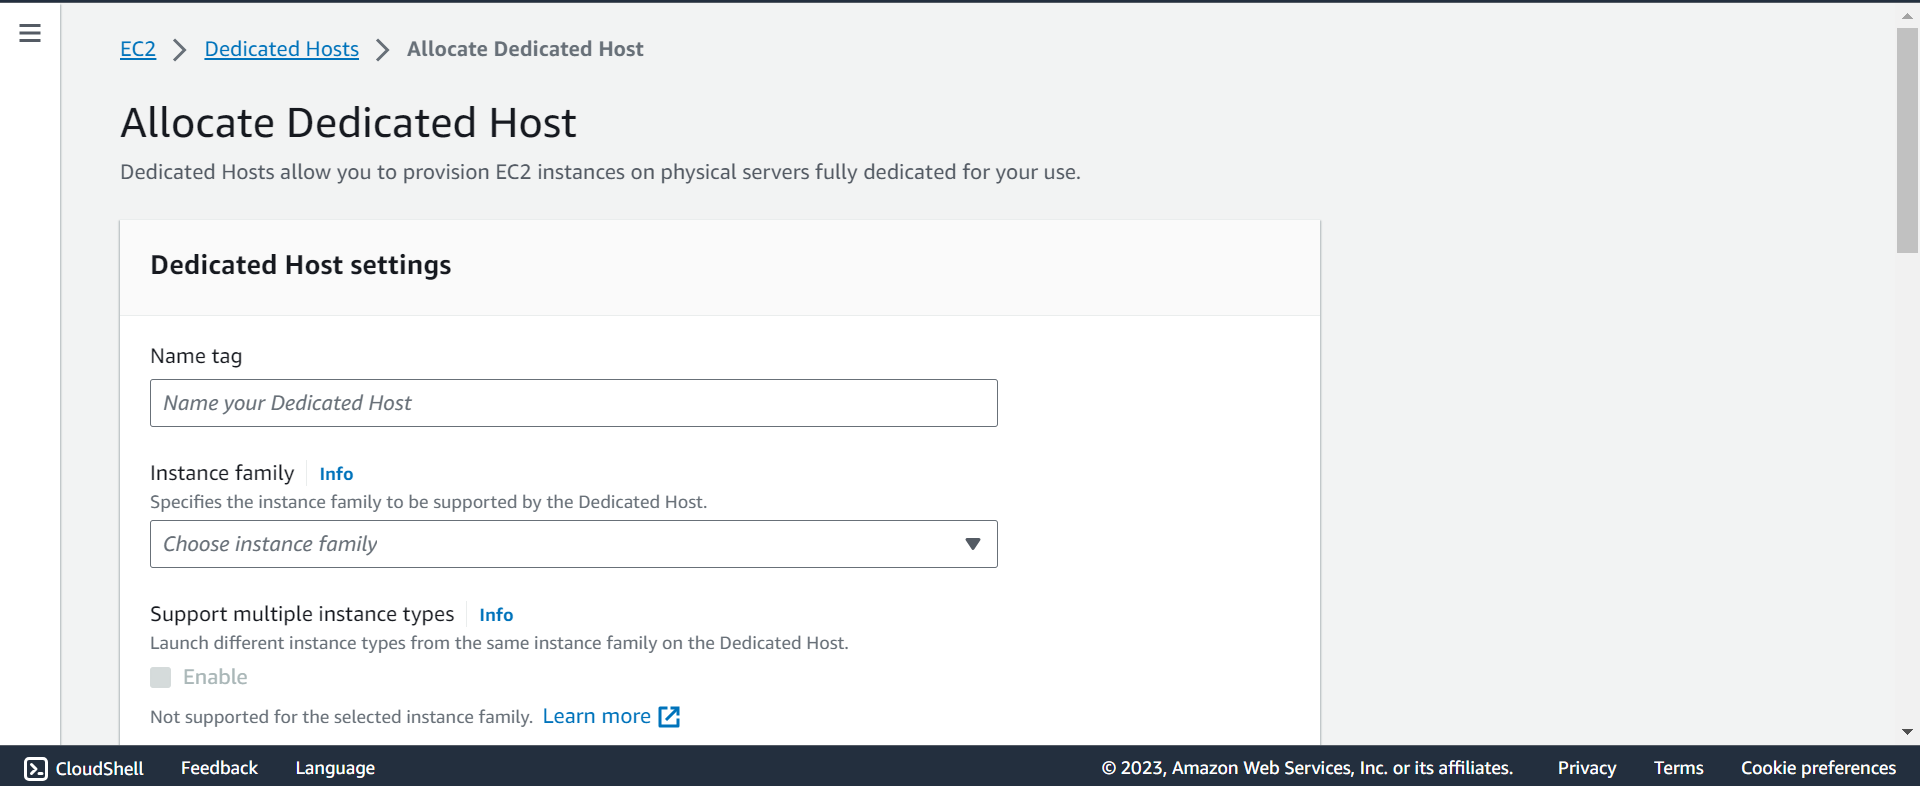Click the scrollbar up arrow

[1907, 15]
